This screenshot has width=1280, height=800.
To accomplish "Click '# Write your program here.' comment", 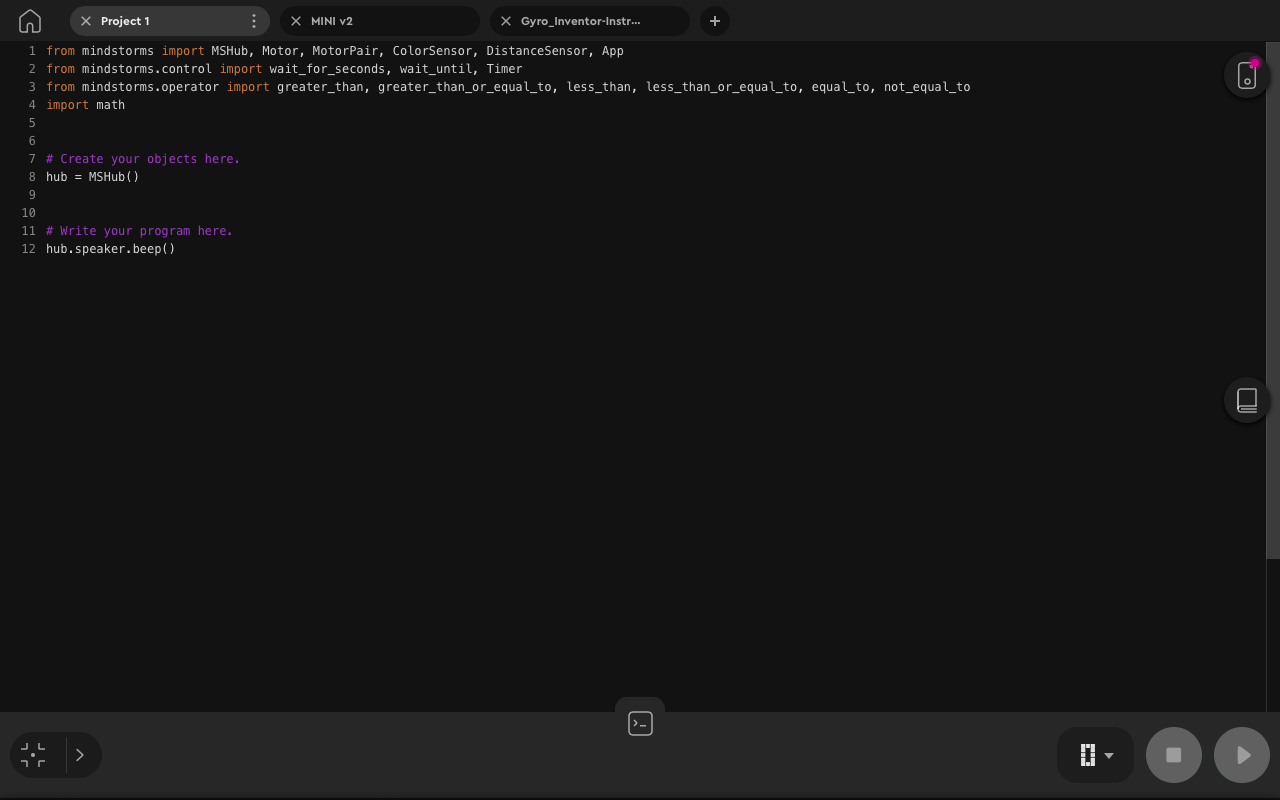I will click(x=139, y=231).
